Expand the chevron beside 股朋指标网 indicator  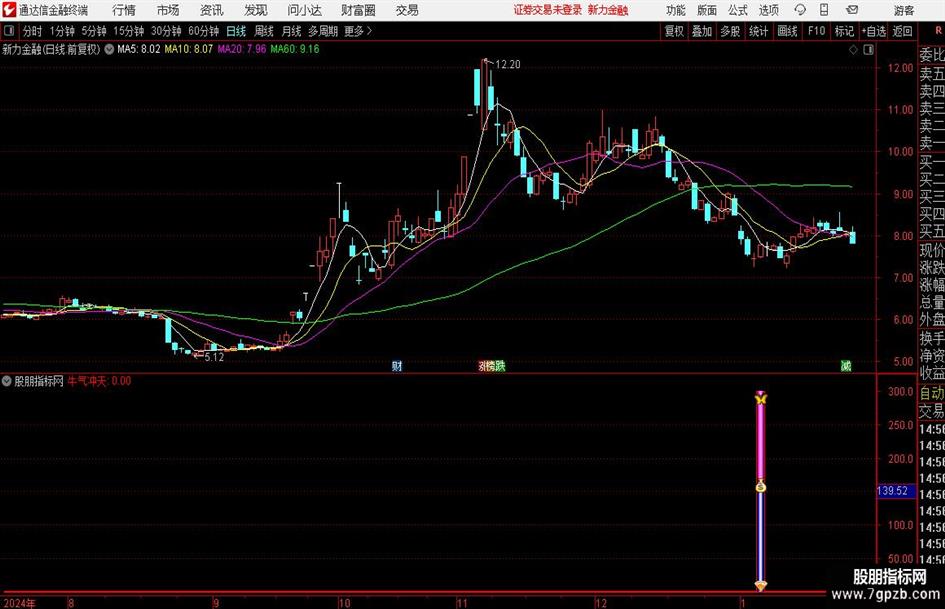click(7, 380)
